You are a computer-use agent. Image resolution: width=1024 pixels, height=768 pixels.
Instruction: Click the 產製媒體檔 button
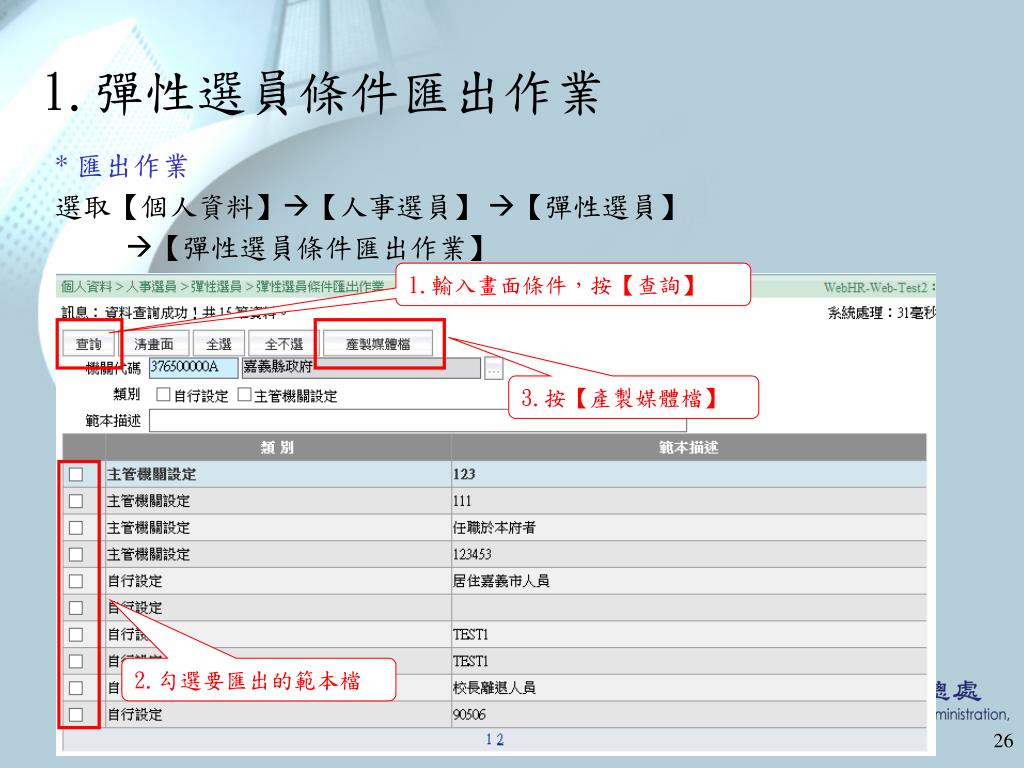tap(377, 344)
